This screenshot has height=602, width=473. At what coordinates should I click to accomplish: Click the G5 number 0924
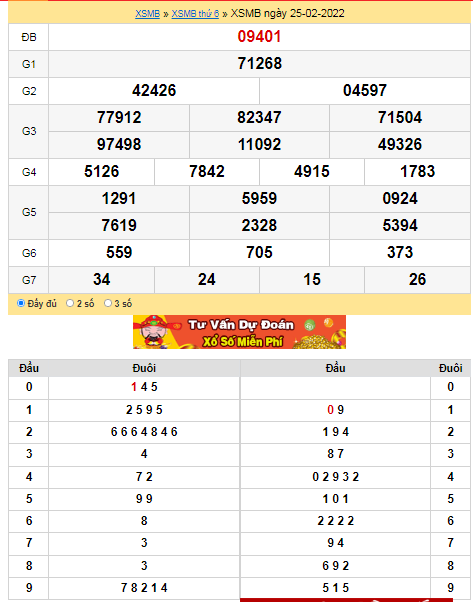pos(400,198)
